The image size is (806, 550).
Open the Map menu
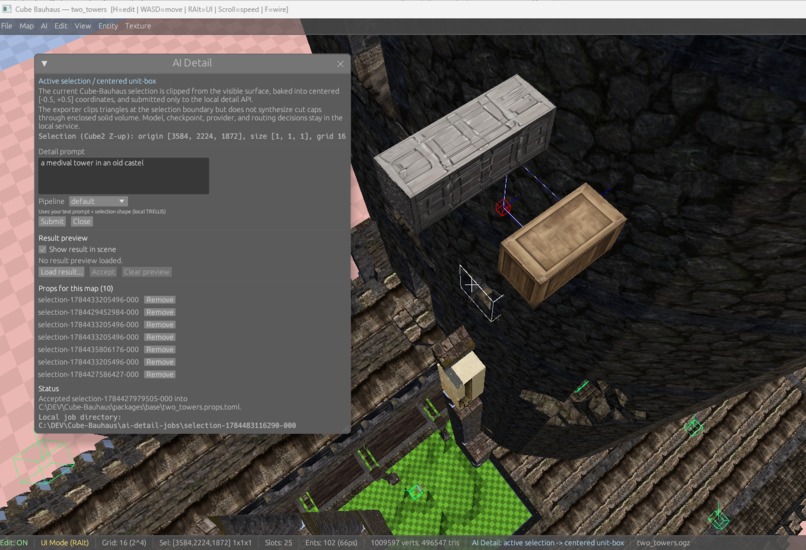(x=26, y=26)
